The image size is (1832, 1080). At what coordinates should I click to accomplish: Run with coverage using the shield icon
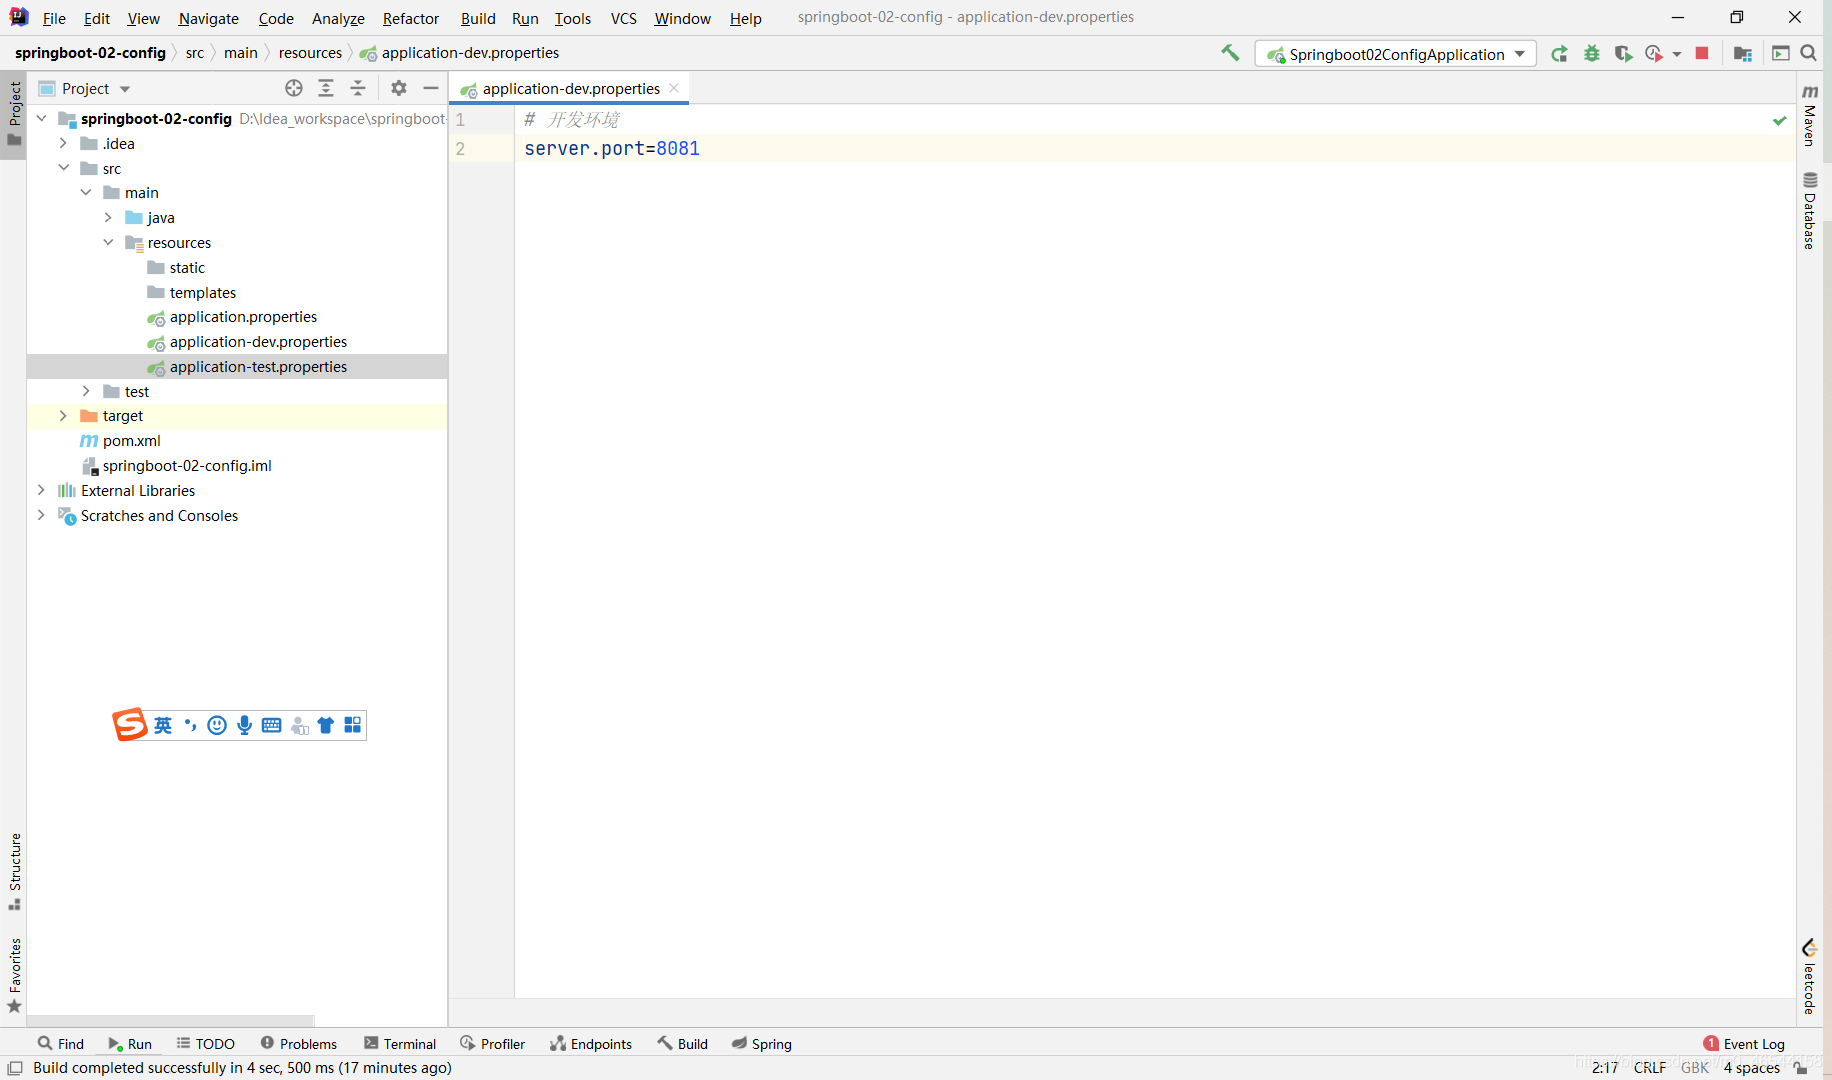(x=1623, y=54)
